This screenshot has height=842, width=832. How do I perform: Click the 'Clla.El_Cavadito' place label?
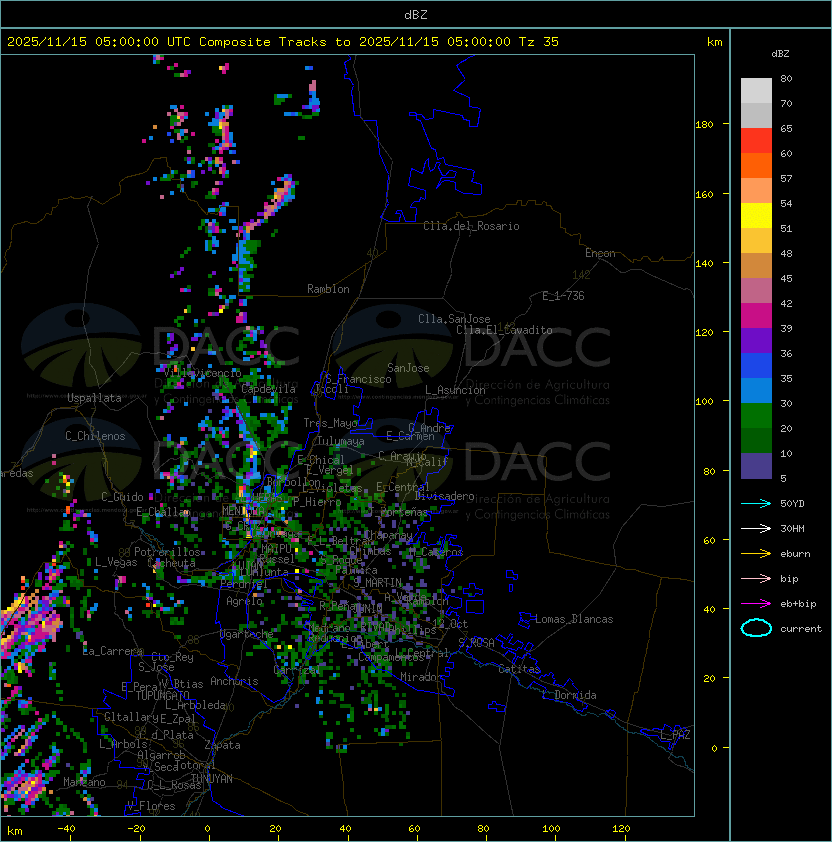[504, 330]
